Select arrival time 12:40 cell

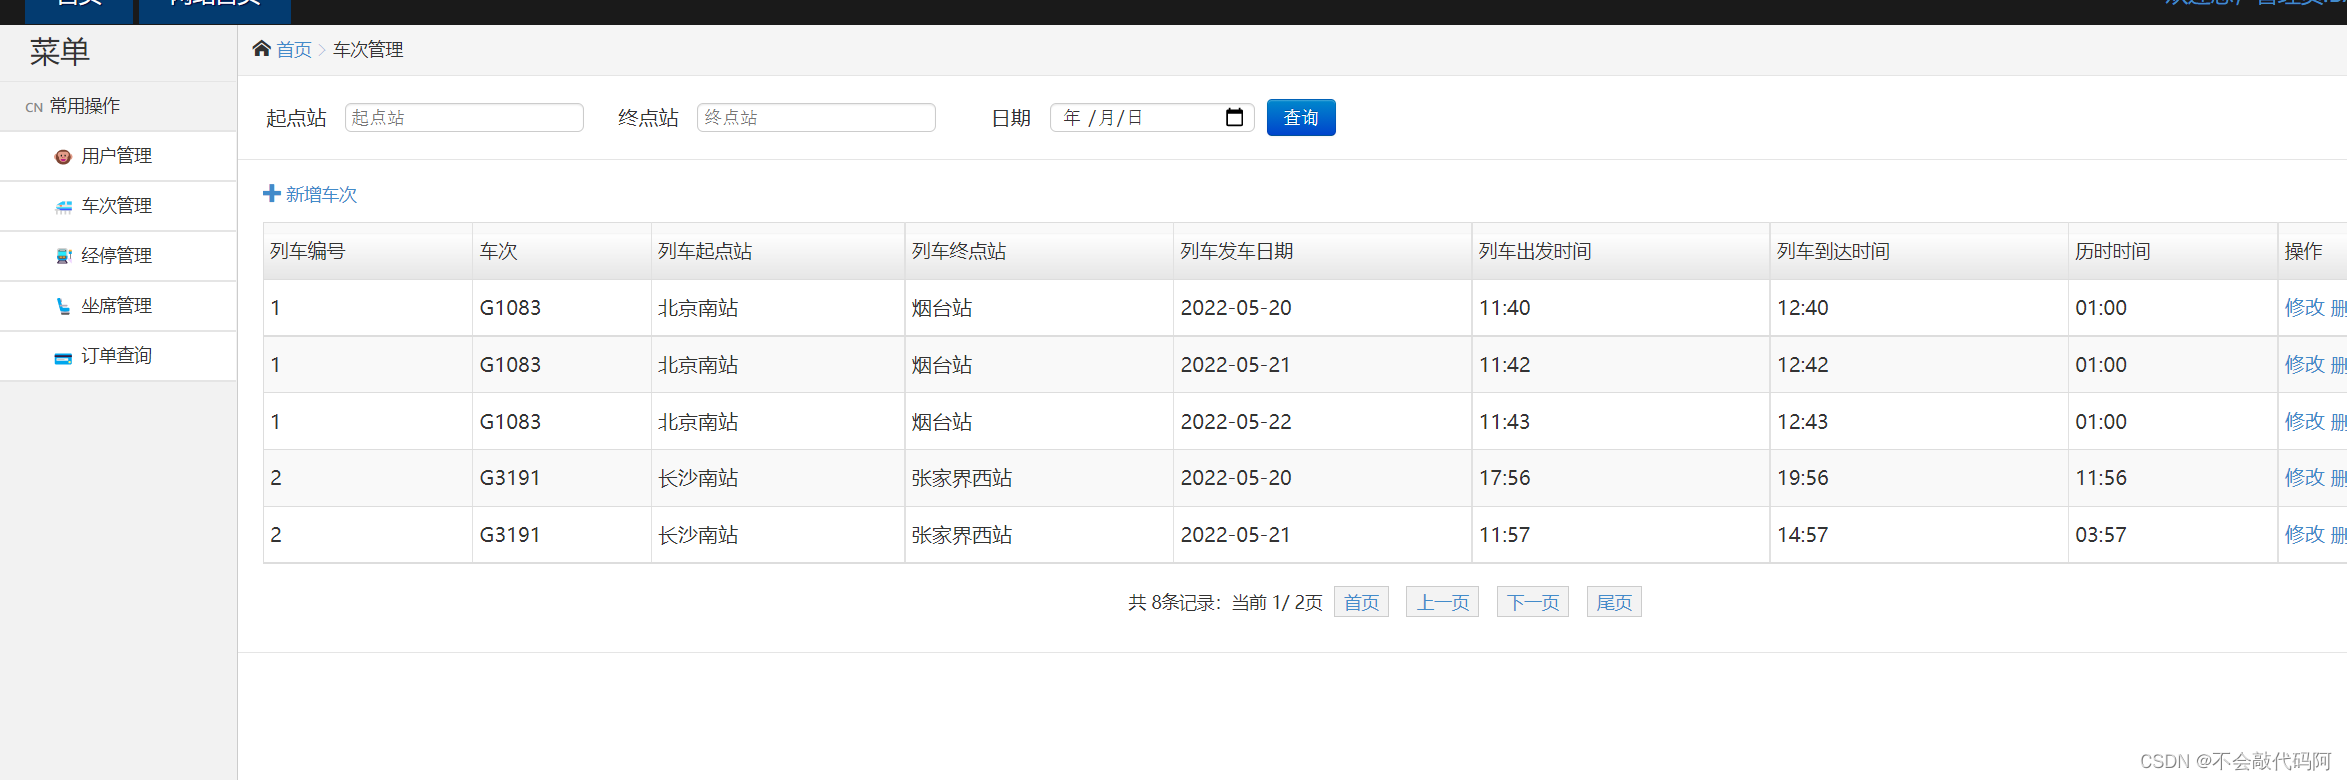point(1918,308)
